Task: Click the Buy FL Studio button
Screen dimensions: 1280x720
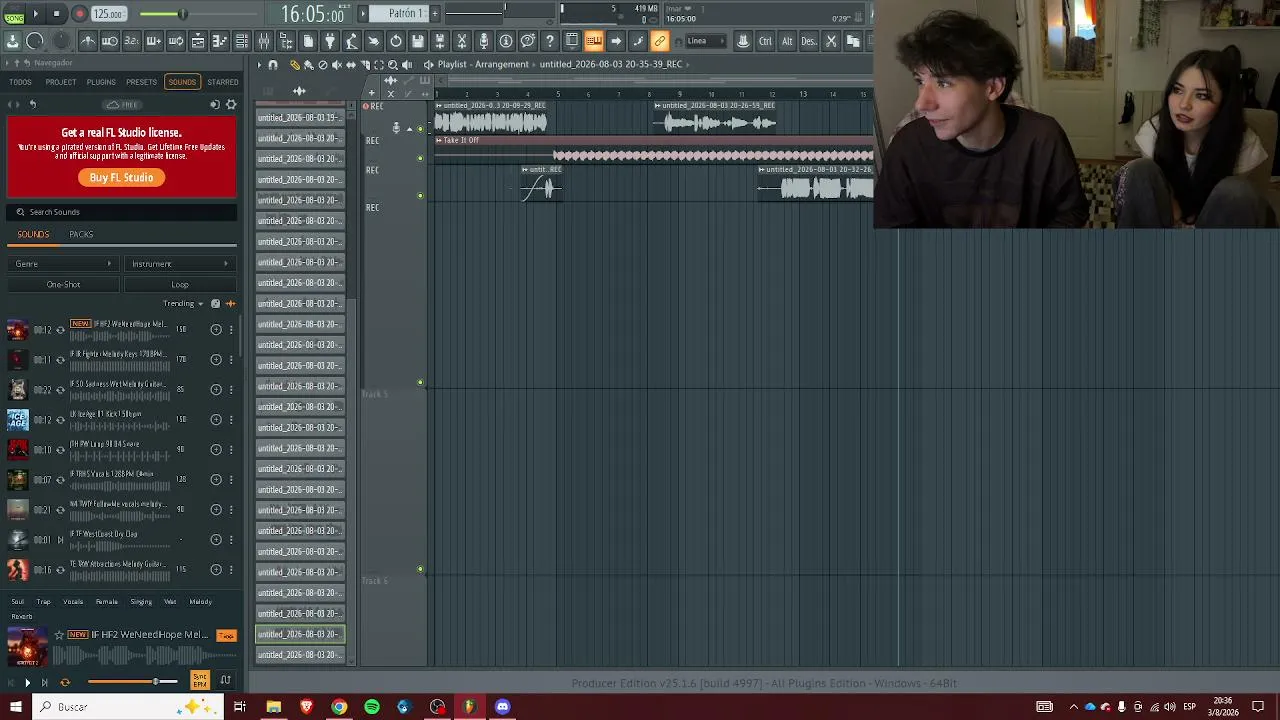Action: [x=121, y=177]
